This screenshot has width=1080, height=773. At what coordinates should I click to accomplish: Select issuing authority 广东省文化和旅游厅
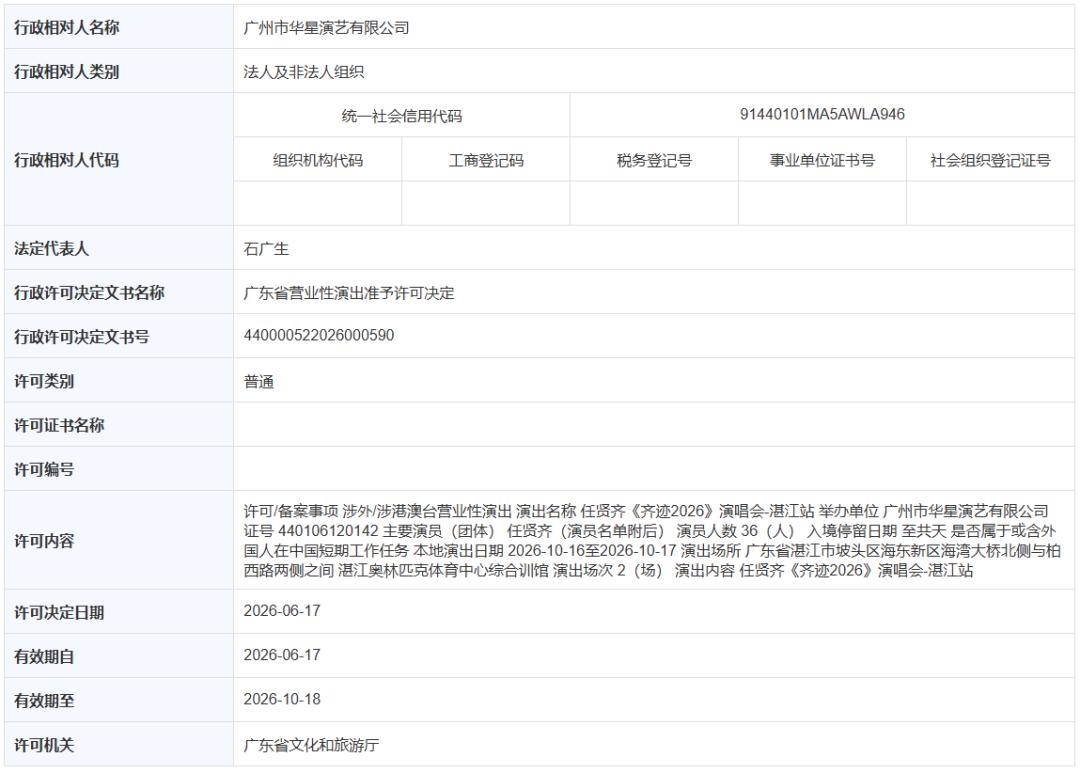tap(311, 745)
